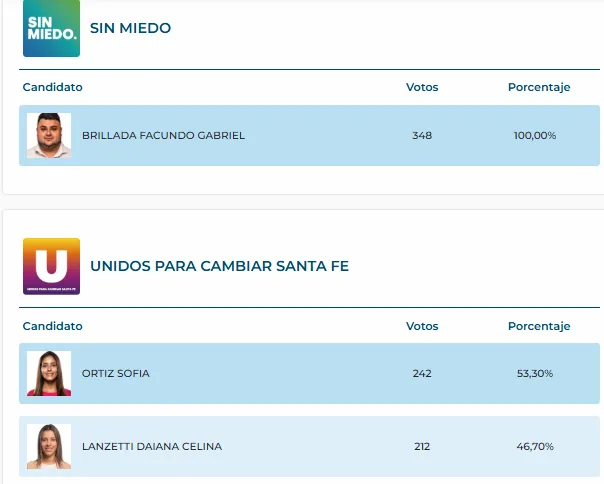Click Votos column header in Unidos table
The width and height of the screenshot is (604, 484).
click(x=422, y=326)
